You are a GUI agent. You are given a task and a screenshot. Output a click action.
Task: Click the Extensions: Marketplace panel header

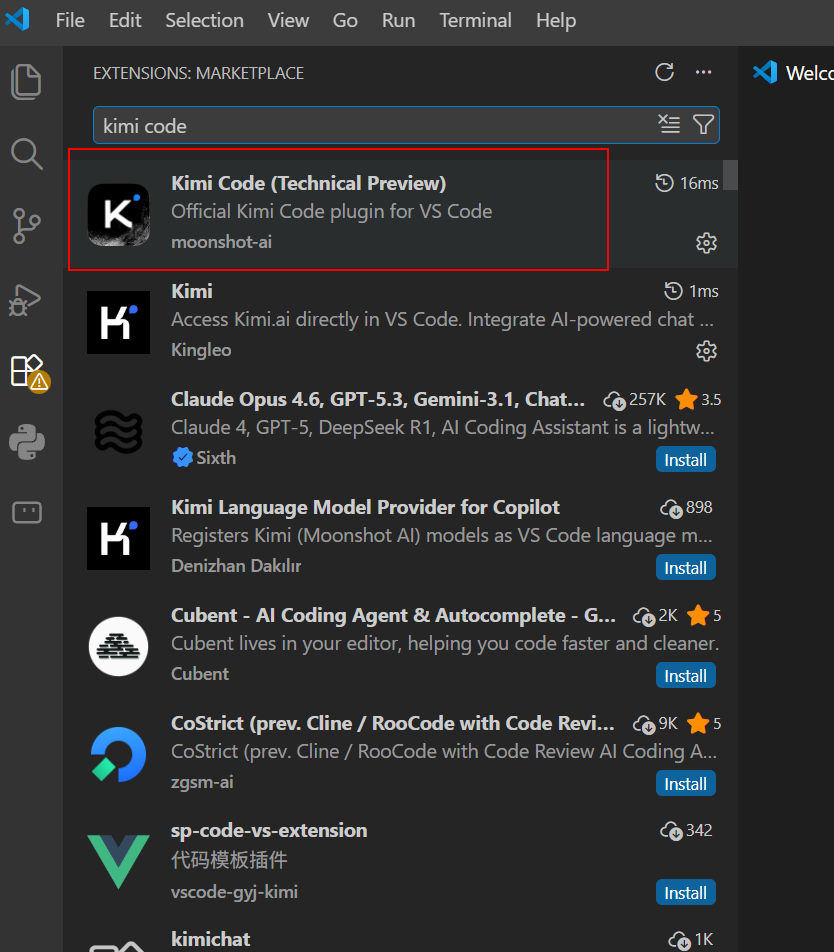click(x=198, y=73)
